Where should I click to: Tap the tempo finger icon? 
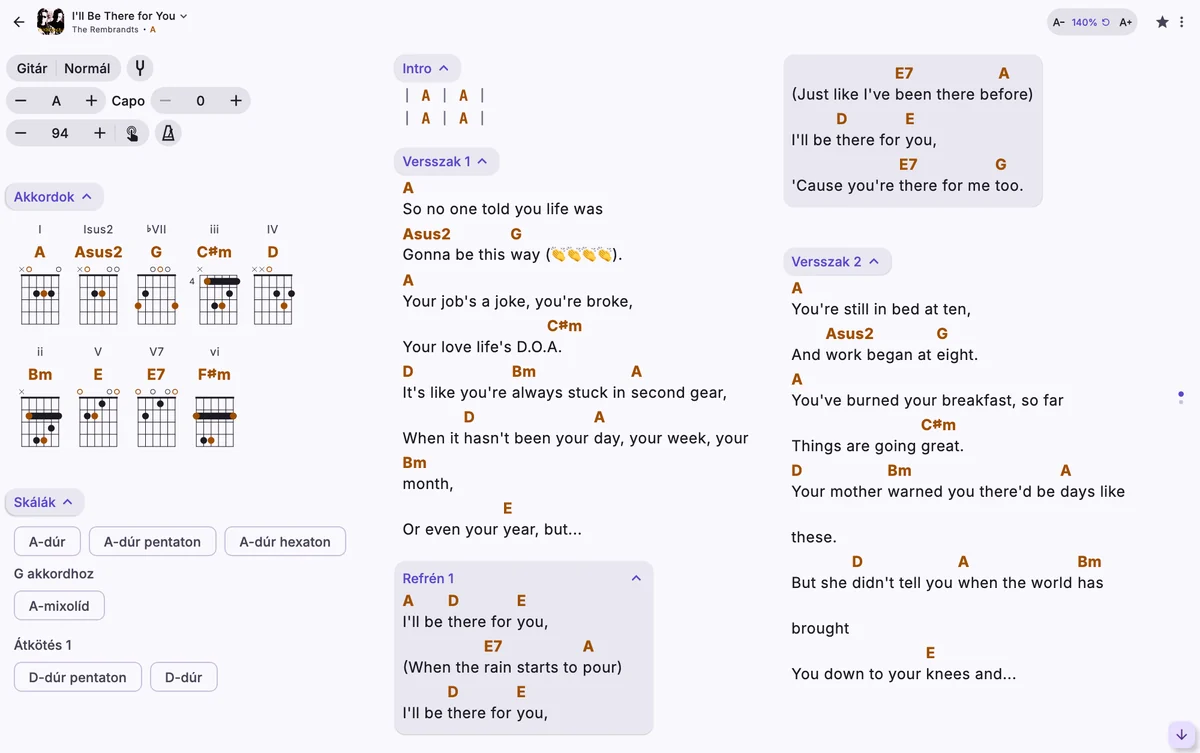[132, 133]
